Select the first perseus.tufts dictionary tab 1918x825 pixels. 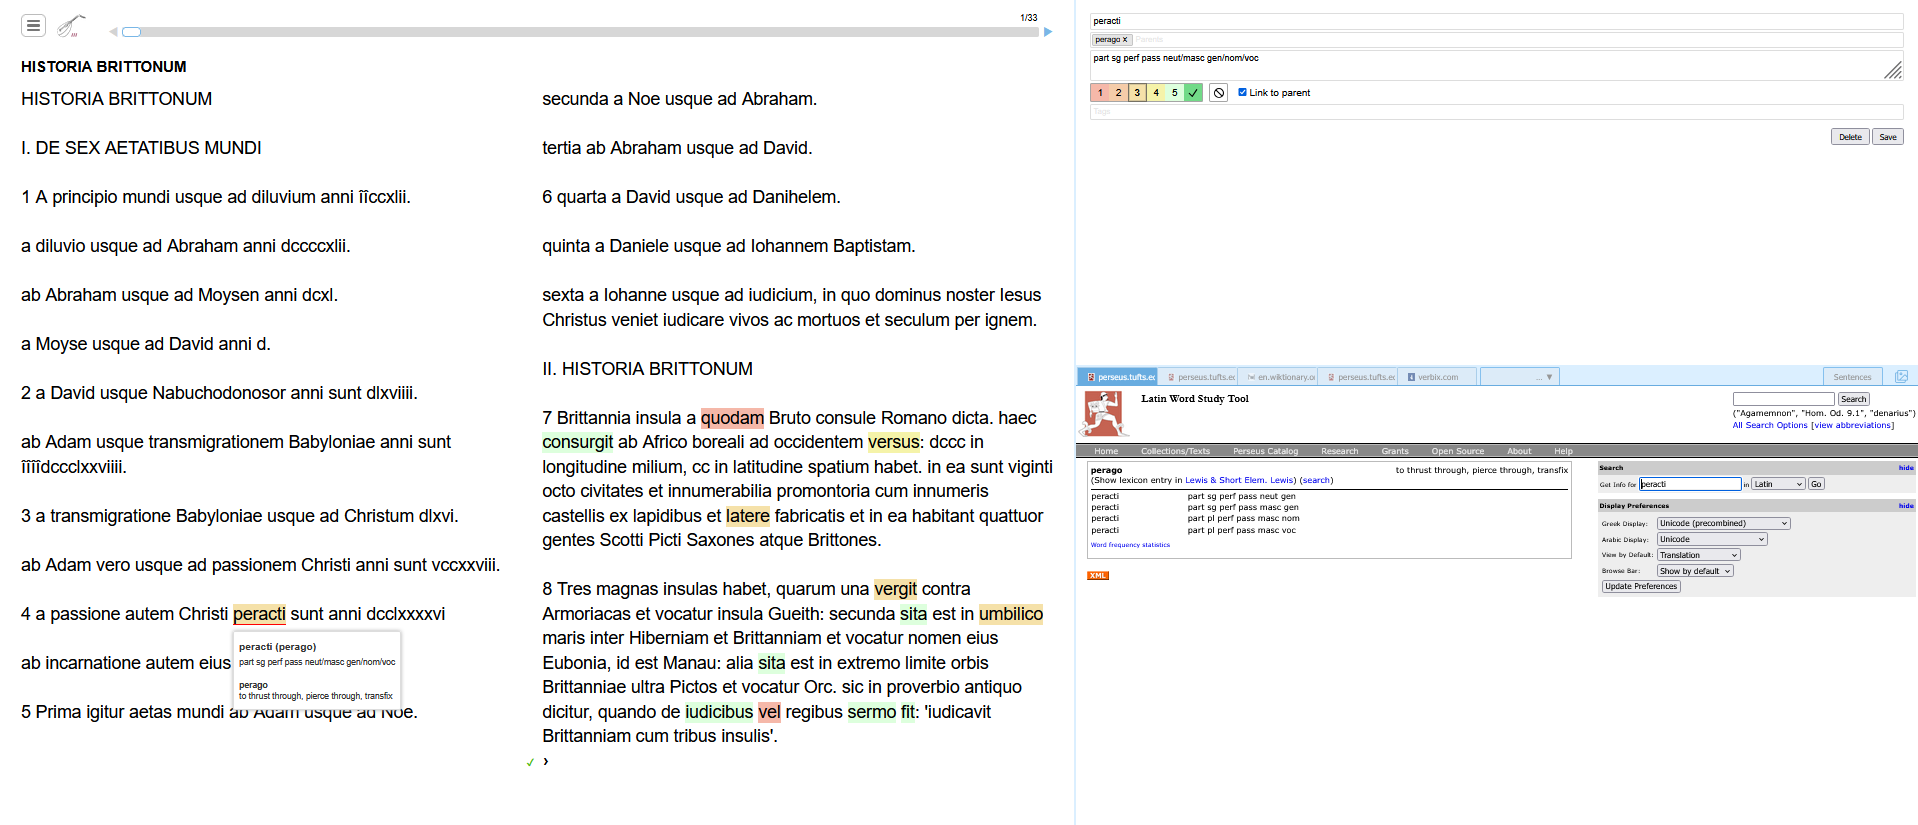point(1118,377)
